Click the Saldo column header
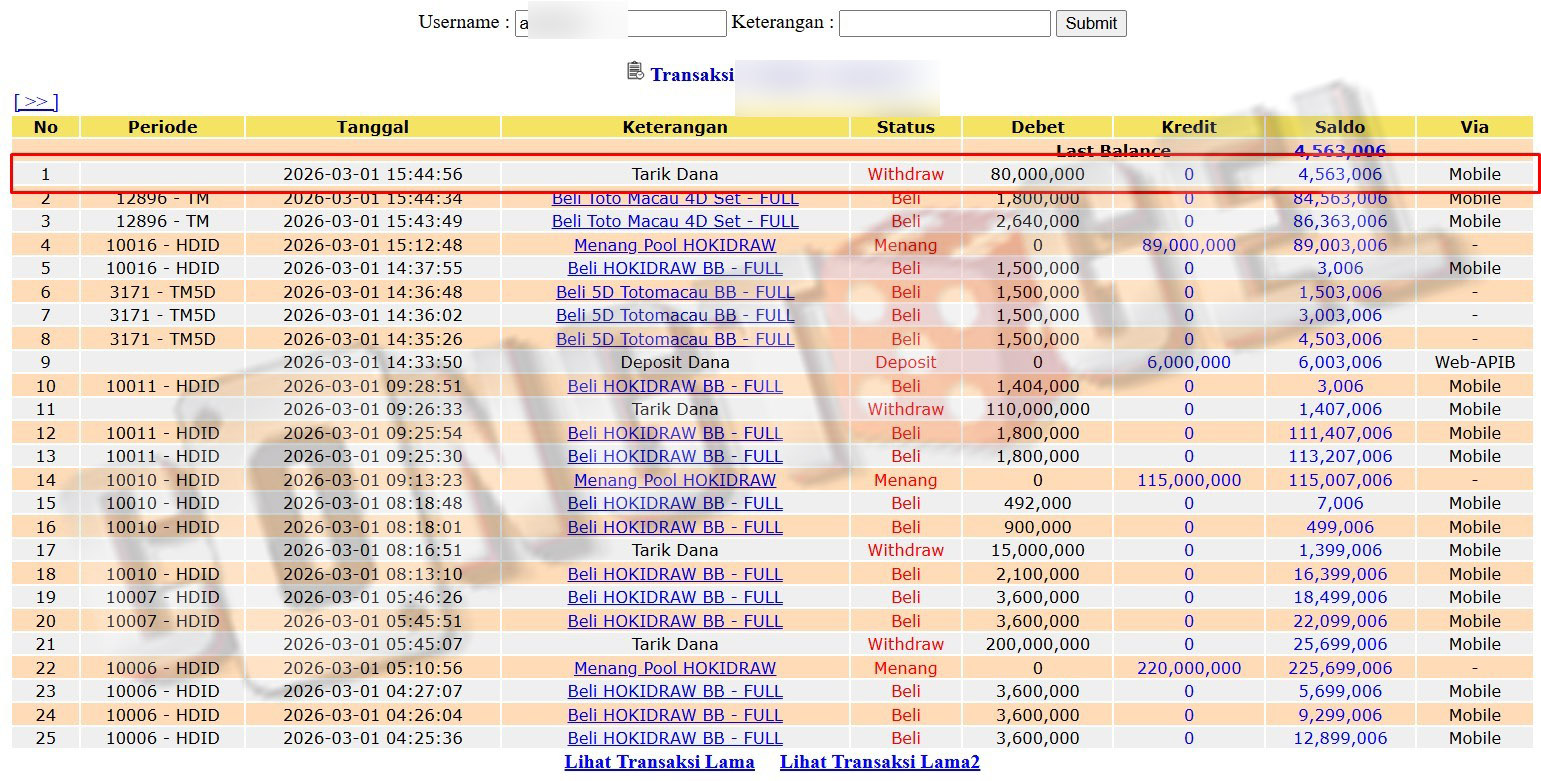Image resolution: width=1541 pixels, height=781 pixels. point(1339,127)
